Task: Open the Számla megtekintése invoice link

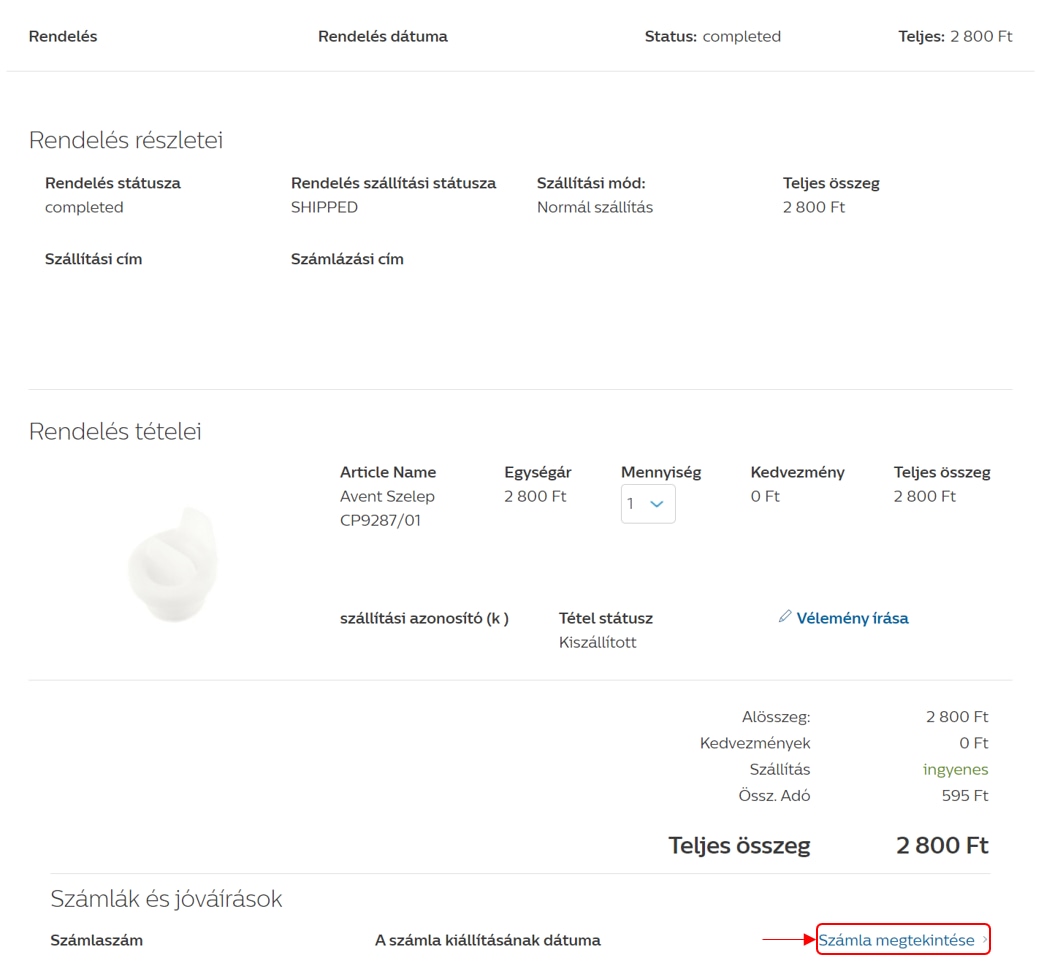Action: (896, 940)
